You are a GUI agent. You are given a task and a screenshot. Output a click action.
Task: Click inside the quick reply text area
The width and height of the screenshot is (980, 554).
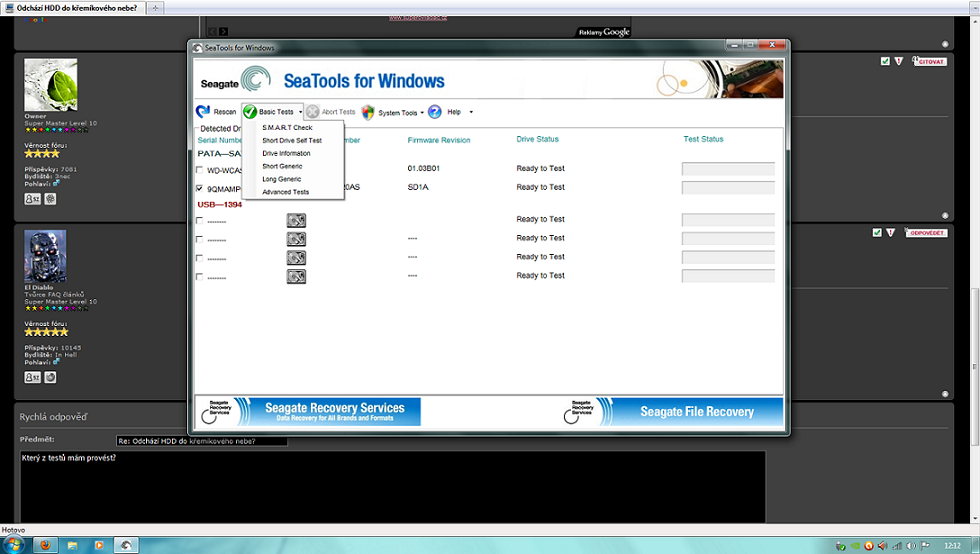tap(392, 486)
